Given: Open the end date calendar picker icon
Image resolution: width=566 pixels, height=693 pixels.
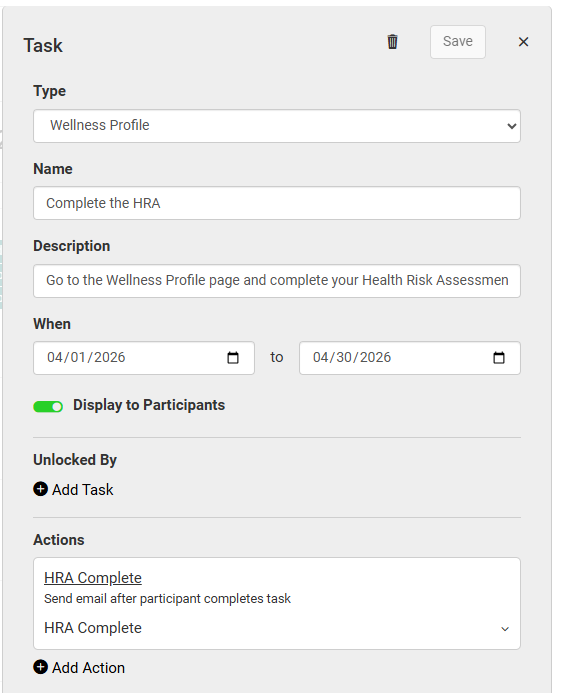Looking at the screenshot, I should [x=499, y=358].
